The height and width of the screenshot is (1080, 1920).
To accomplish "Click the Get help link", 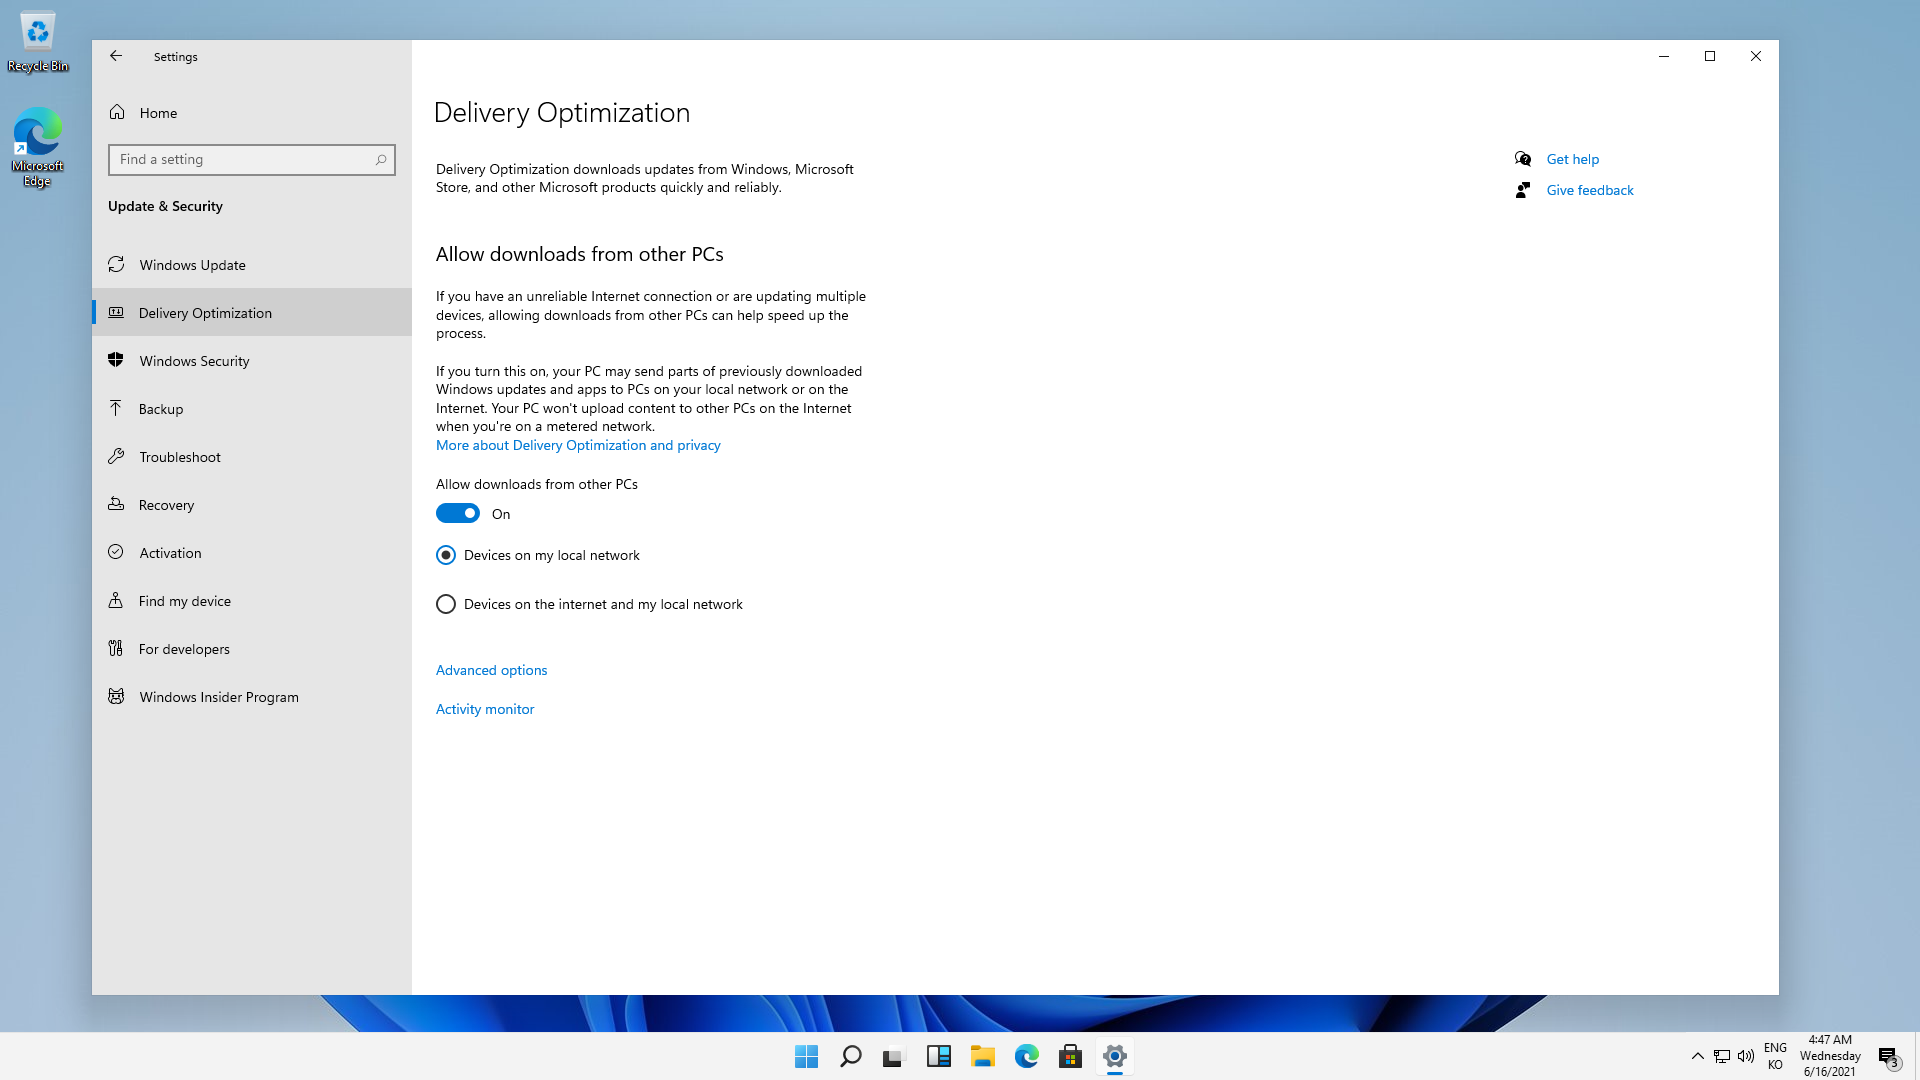I will tap(1572, 159).
